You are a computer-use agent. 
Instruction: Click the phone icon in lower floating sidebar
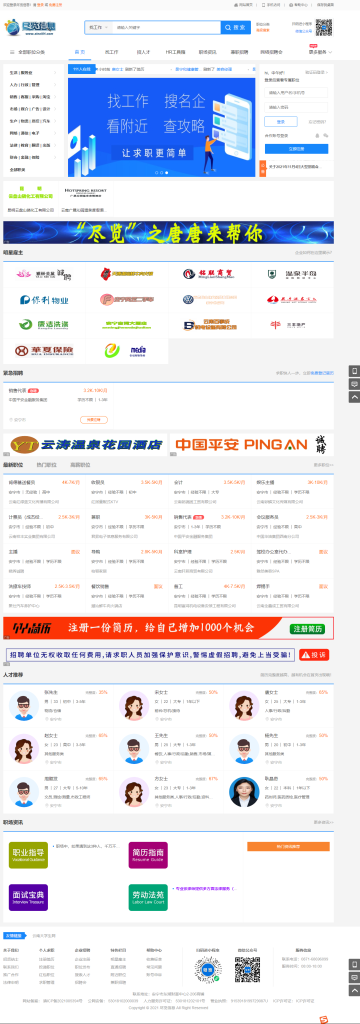354,964
